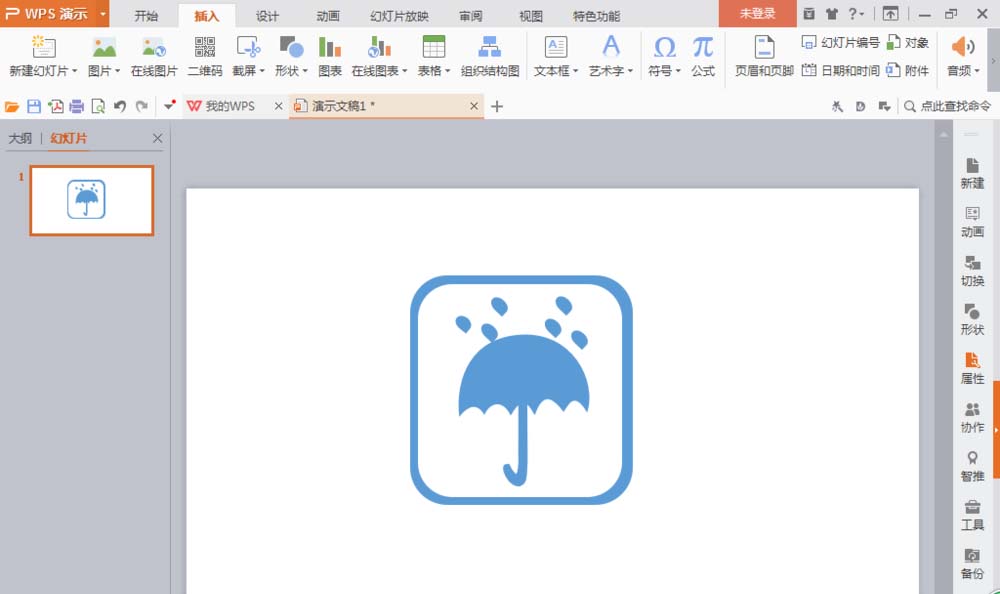Expand the 图片 dropdown arrow
Viewport: 1000px width, 594px height.
(x=117, y=71)
